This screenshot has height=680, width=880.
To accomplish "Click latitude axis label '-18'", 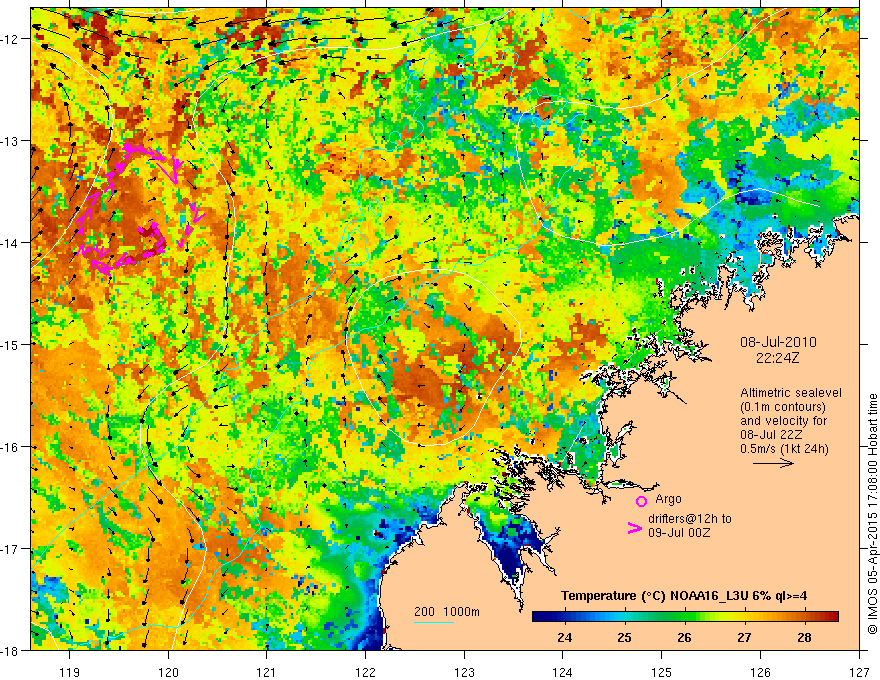I will click(11, 650).
